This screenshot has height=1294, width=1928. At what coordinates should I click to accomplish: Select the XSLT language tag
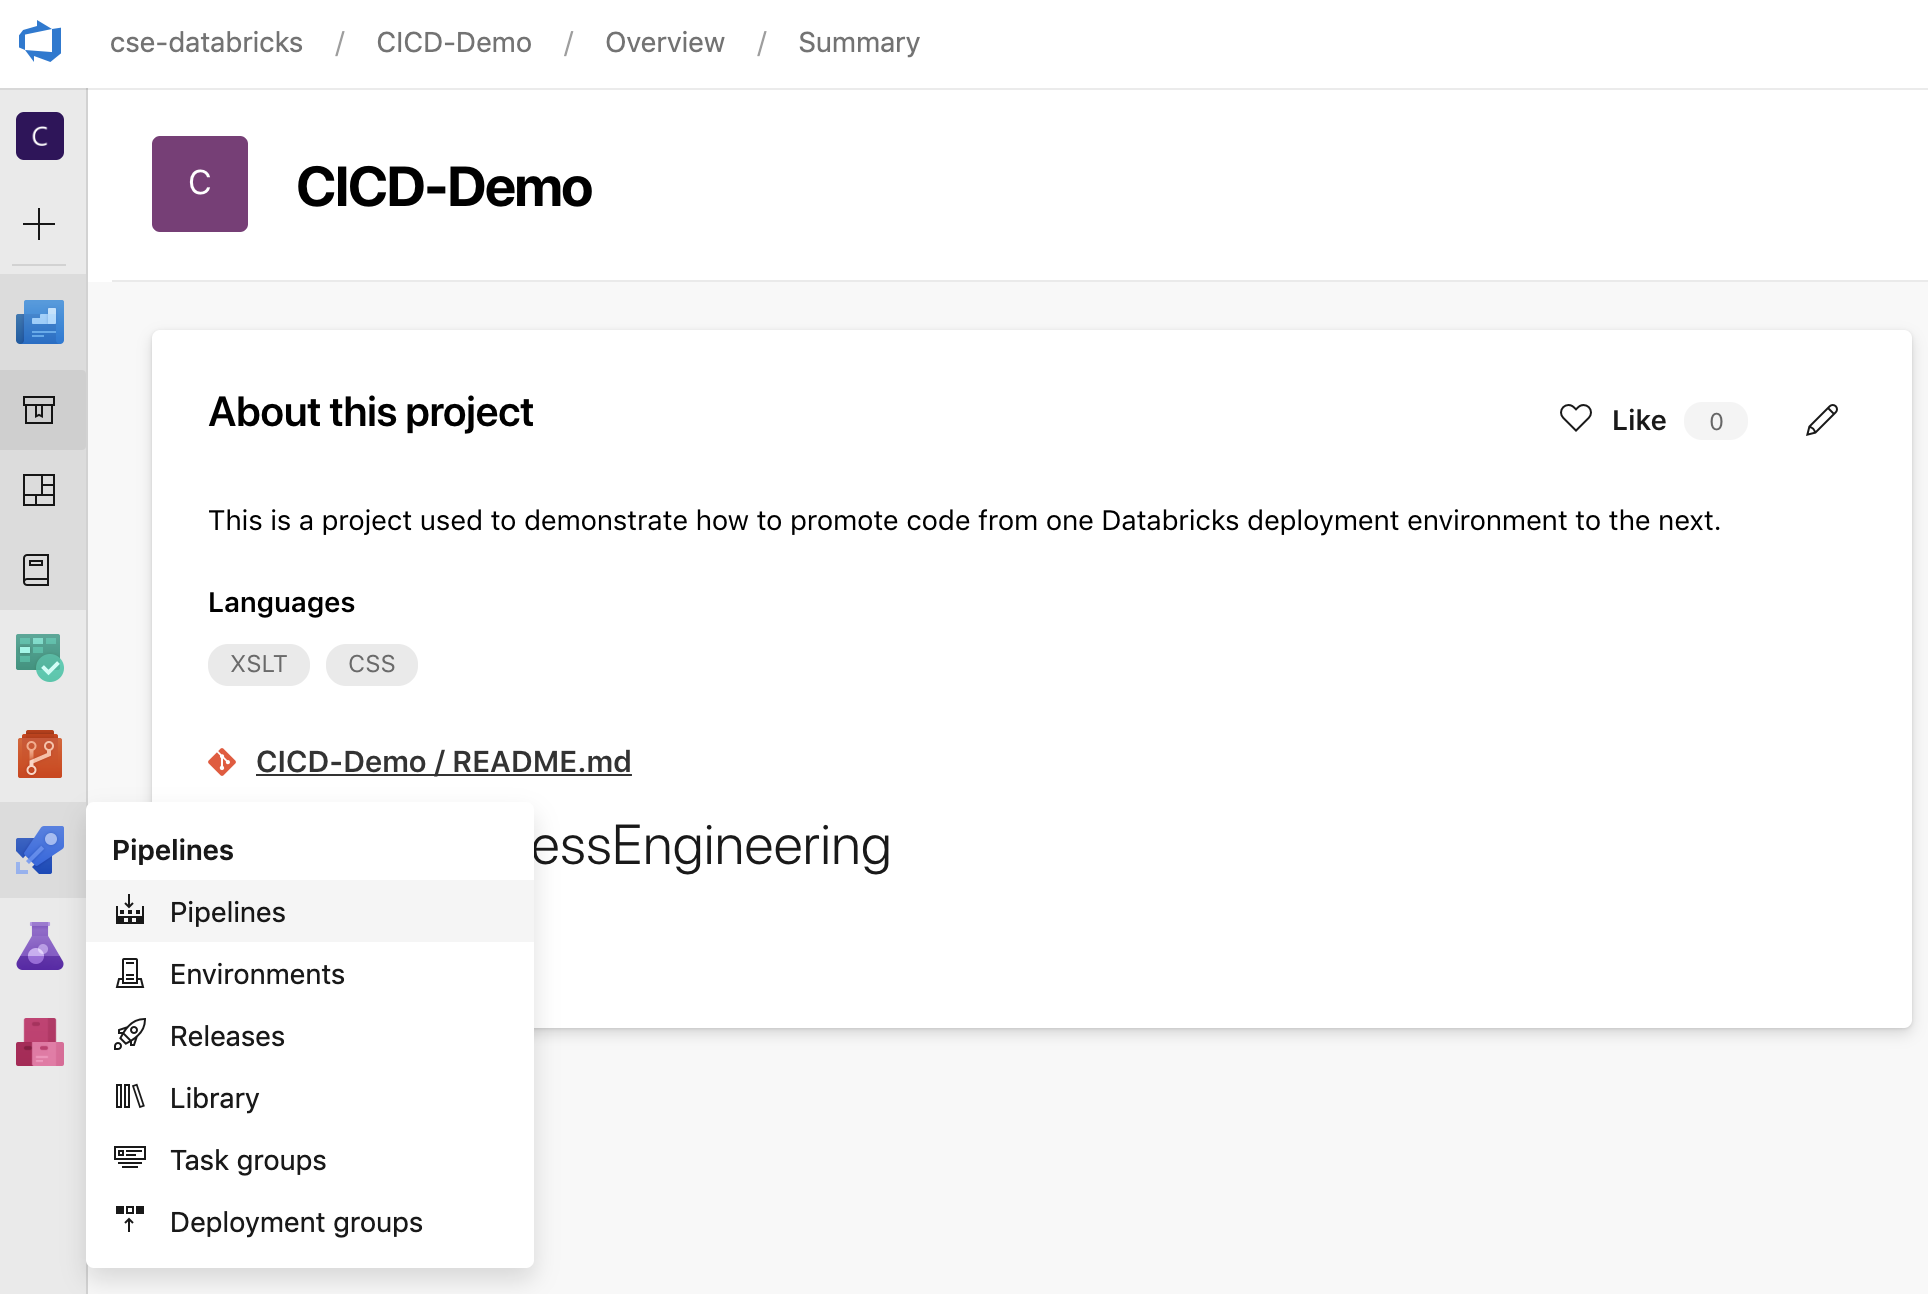click(259, 663)
